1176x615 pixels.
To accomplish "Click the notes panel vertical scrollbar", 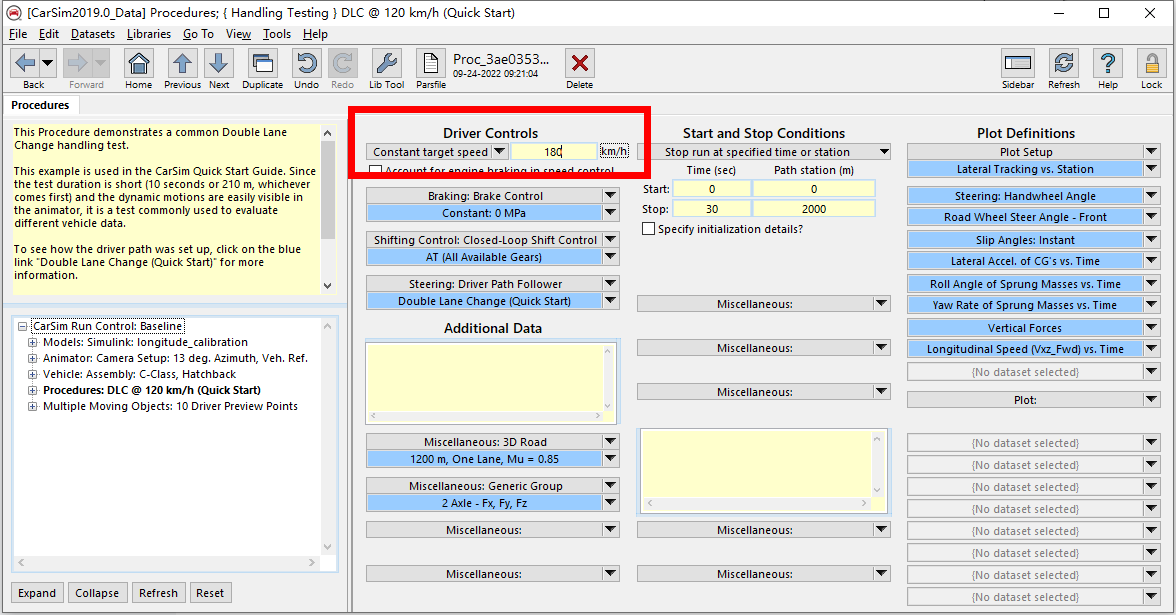I will [x=328, y=209].
